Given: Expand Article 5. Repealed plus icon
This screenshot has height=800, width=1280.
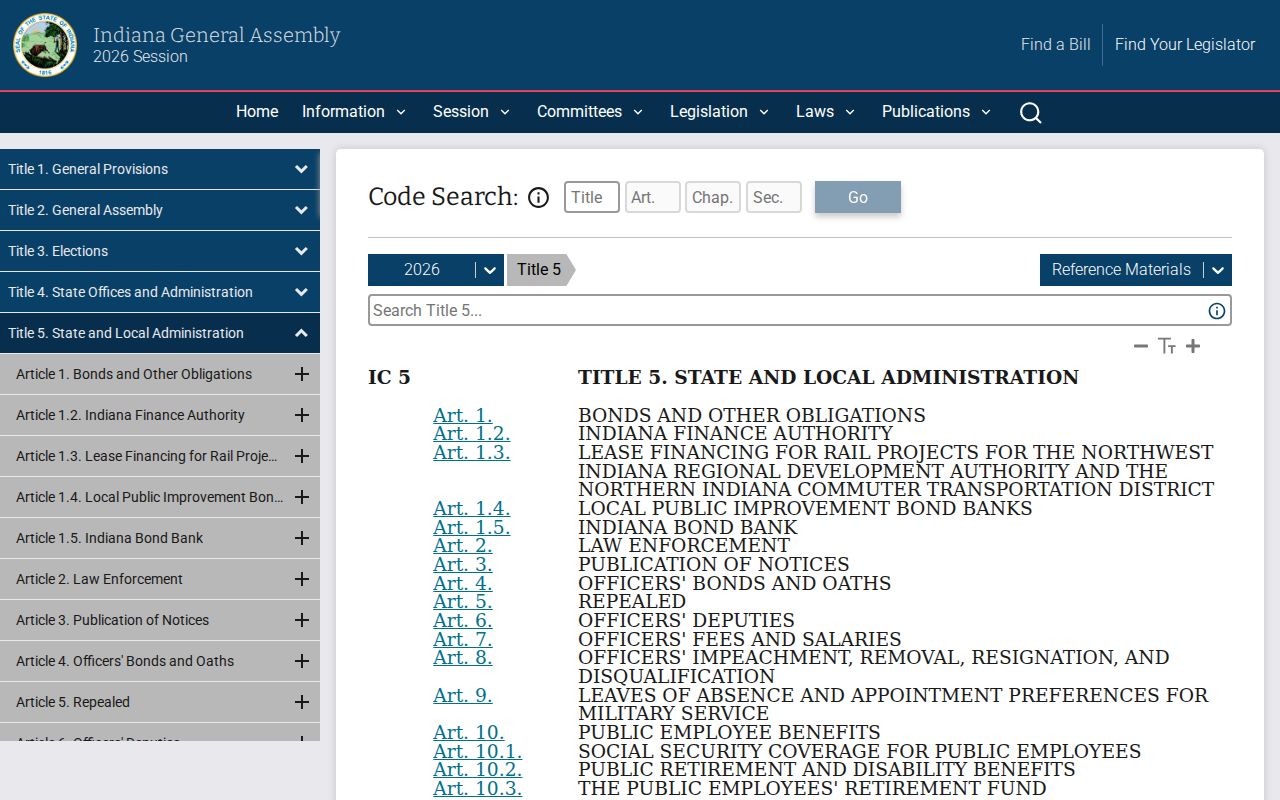Looking at the screenshot, I should point(301,702).
